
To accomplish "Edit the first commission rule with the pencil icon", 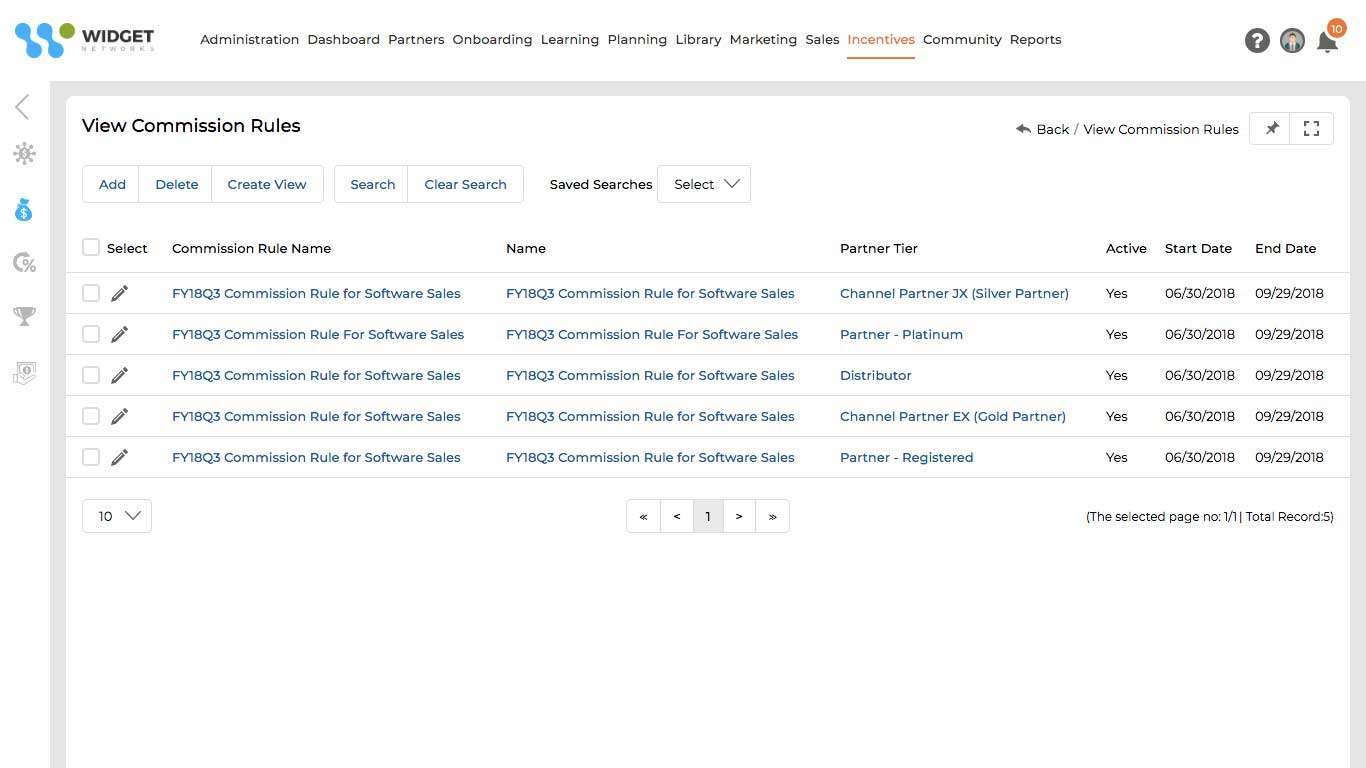I will 119,293.
